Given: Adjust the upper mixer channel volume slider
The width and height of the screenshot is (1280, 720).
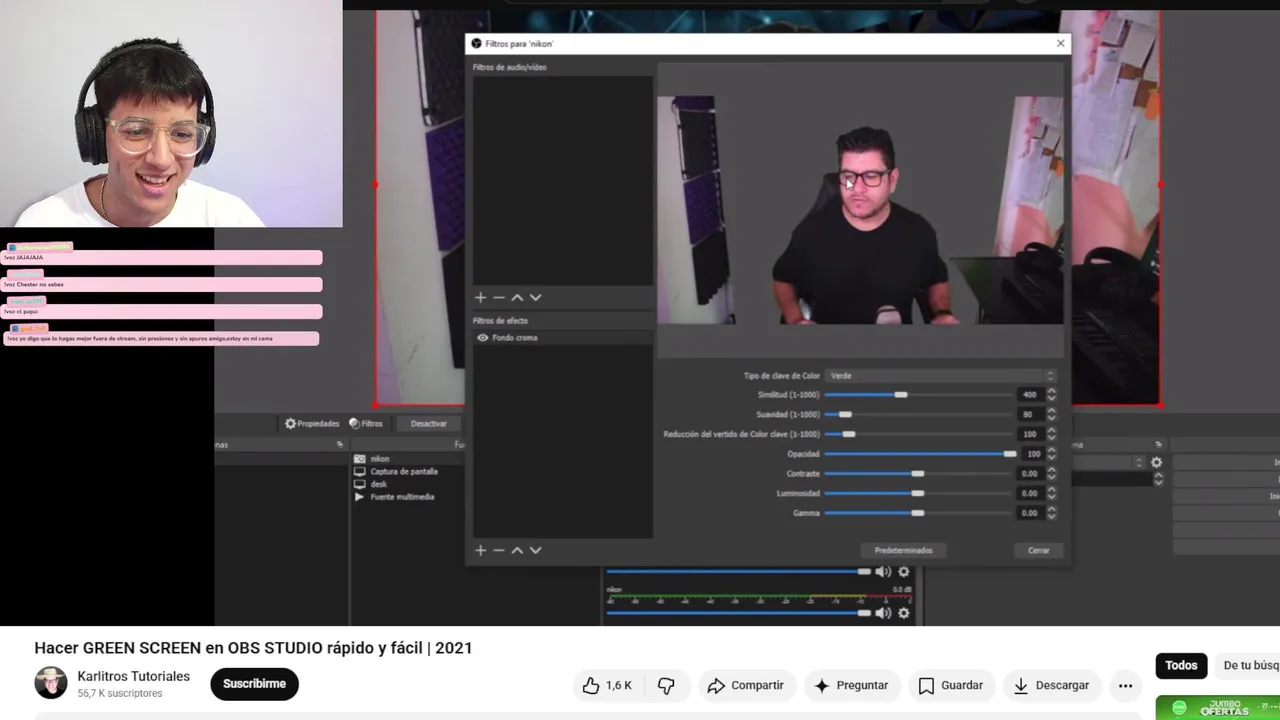Looking at the screenshot, I should 738,572.
